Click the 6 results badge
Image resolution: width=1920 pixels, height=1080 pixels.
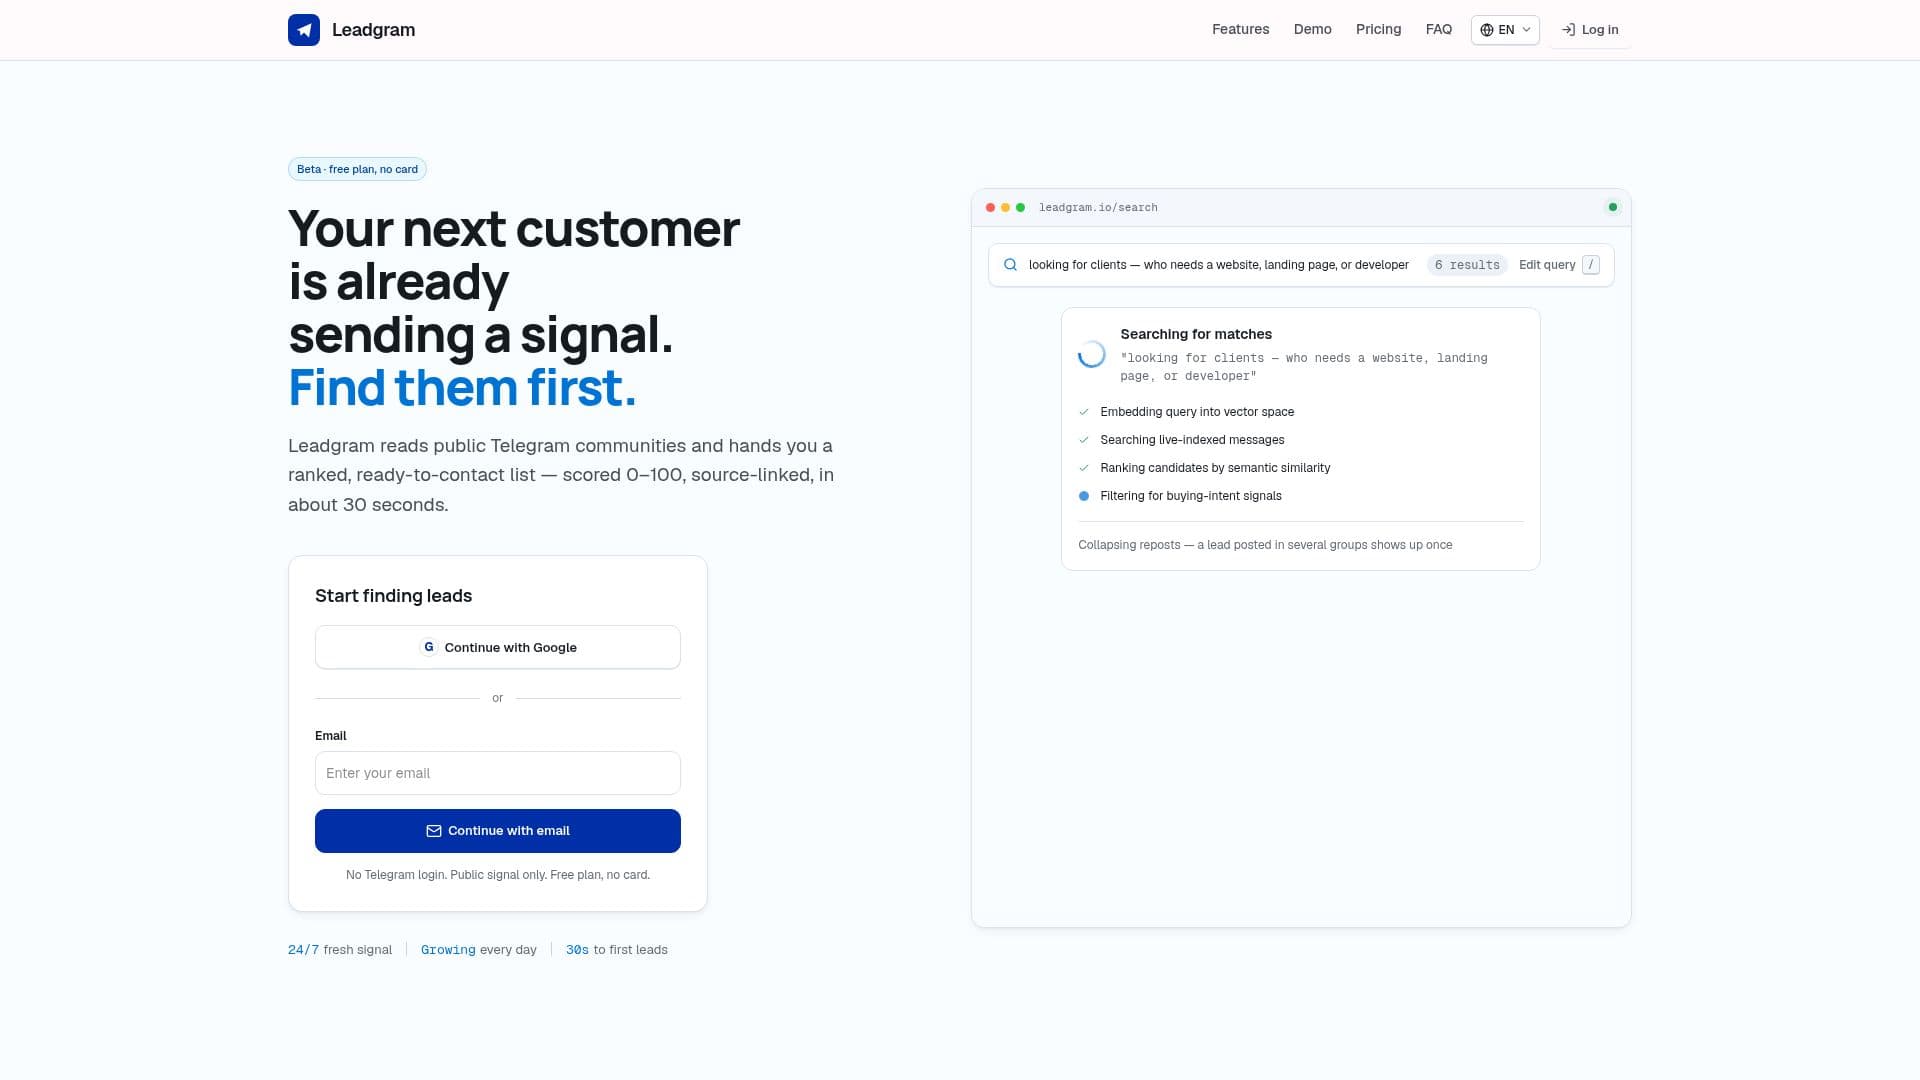1467,265
